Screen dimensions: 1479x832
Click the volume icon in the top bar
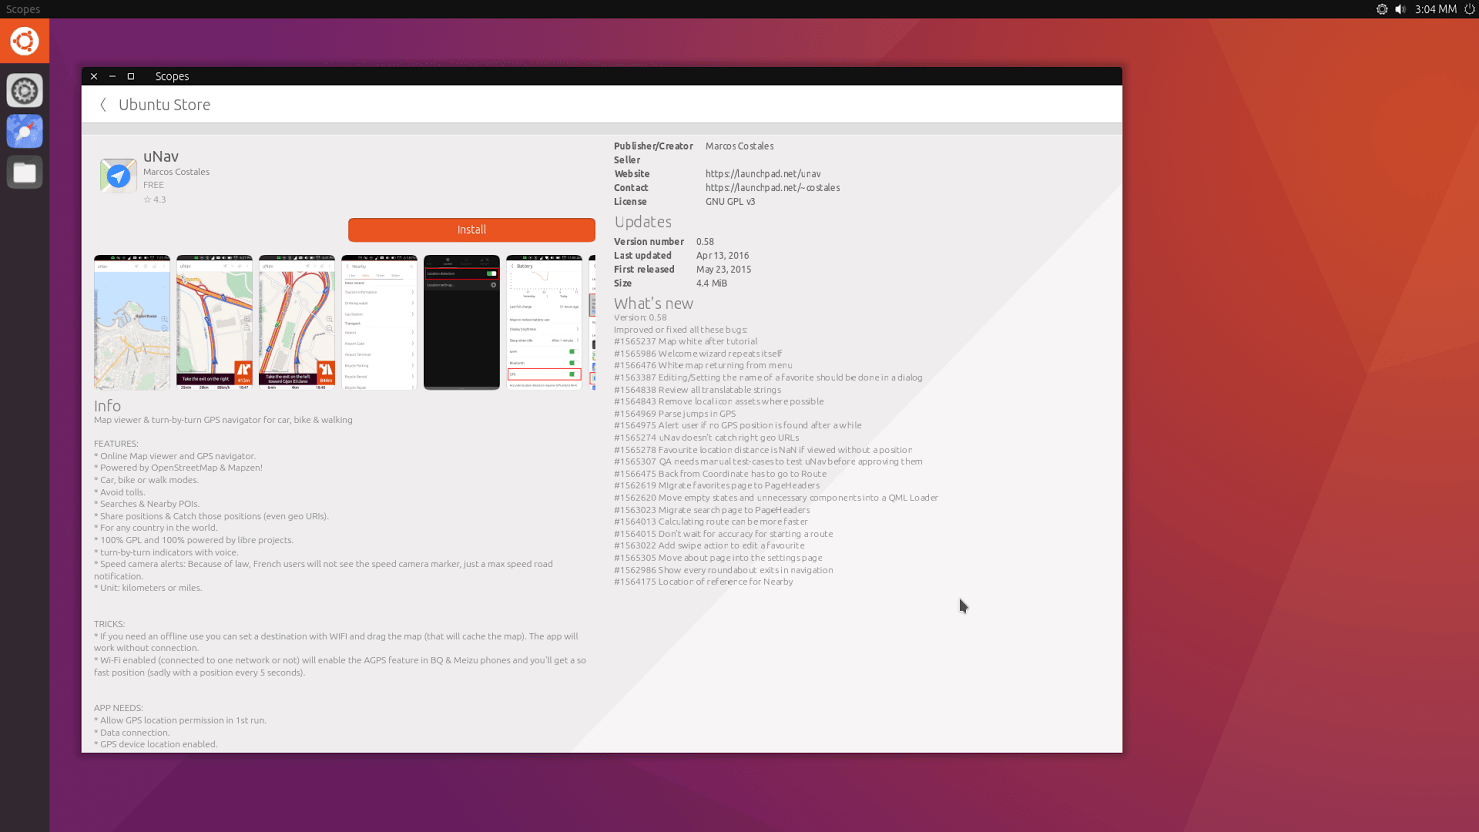click(1399, 9)
